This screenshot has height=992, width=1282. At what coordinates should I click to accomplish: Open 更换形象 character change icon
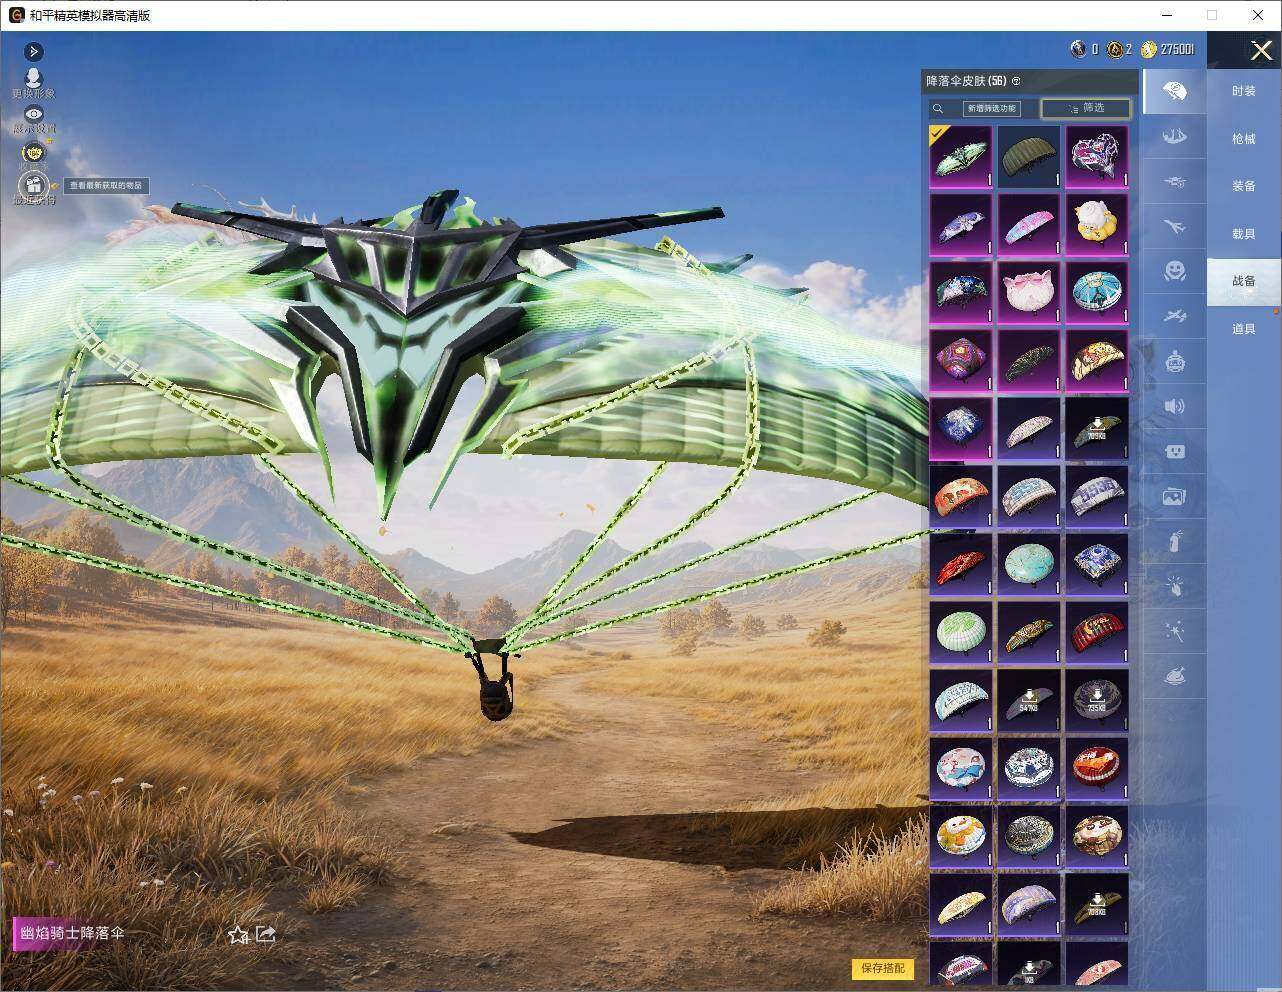[x=34, y=83]
